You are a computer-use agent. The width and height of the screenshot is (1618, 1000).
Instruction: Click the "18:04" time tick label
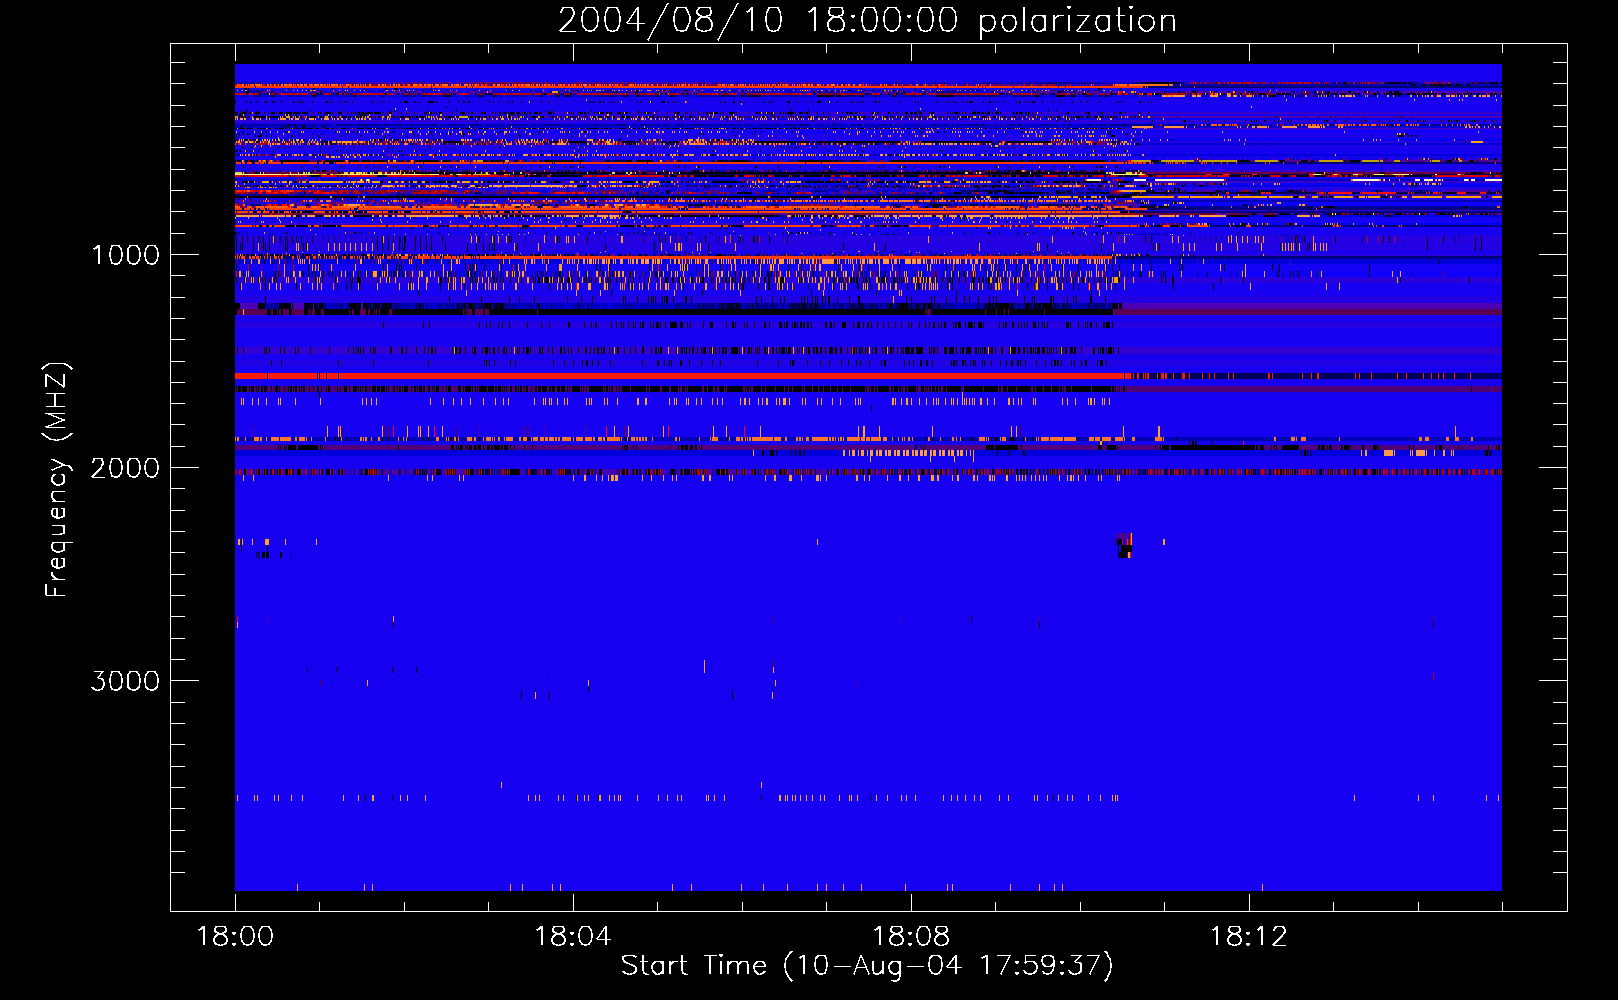573,937
